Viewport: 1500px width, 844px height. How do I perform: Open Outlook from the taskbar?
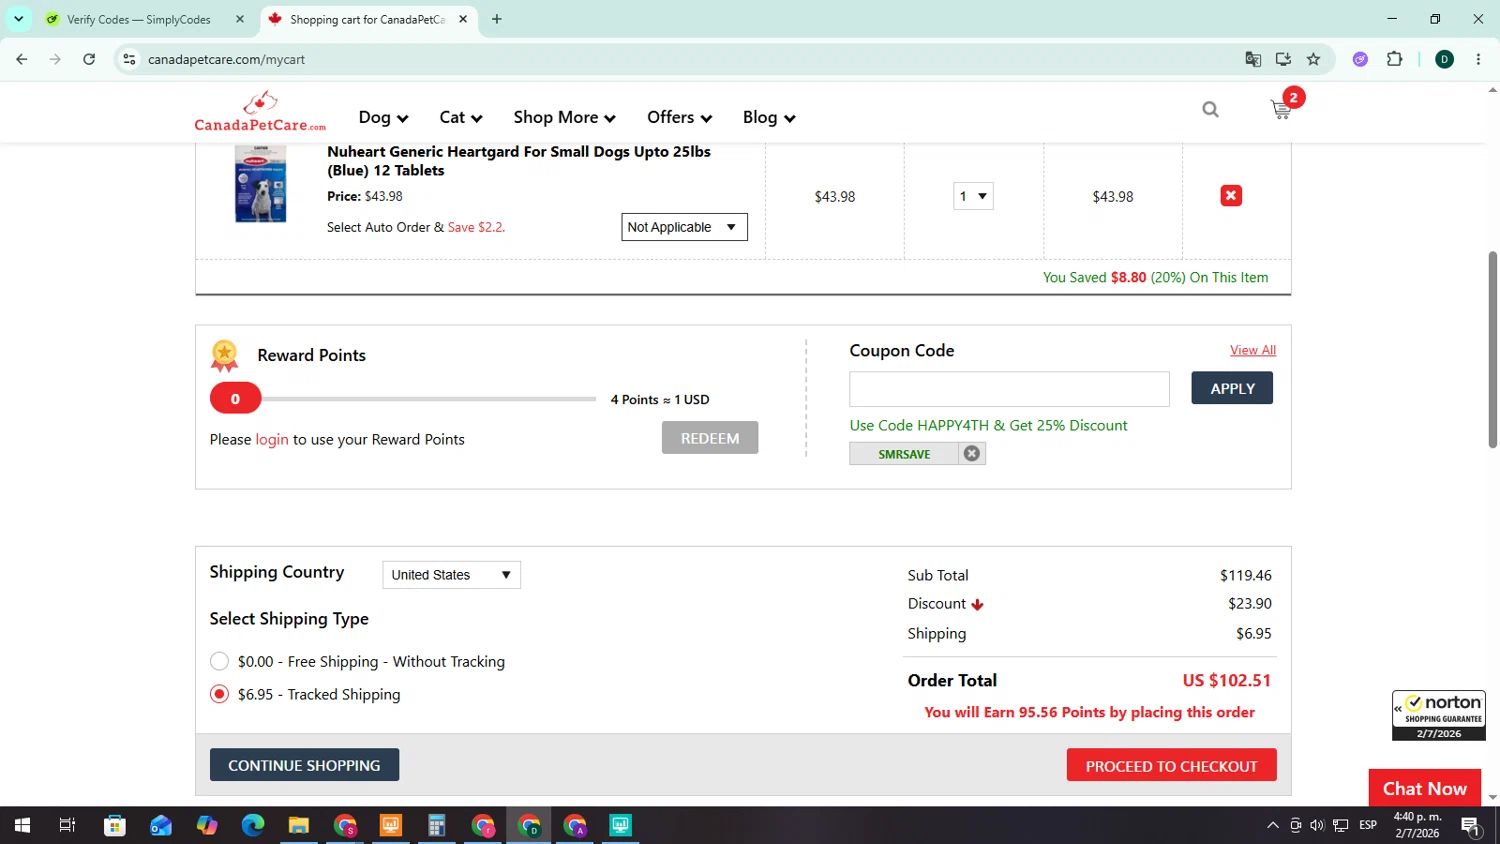tap(161, 825)
